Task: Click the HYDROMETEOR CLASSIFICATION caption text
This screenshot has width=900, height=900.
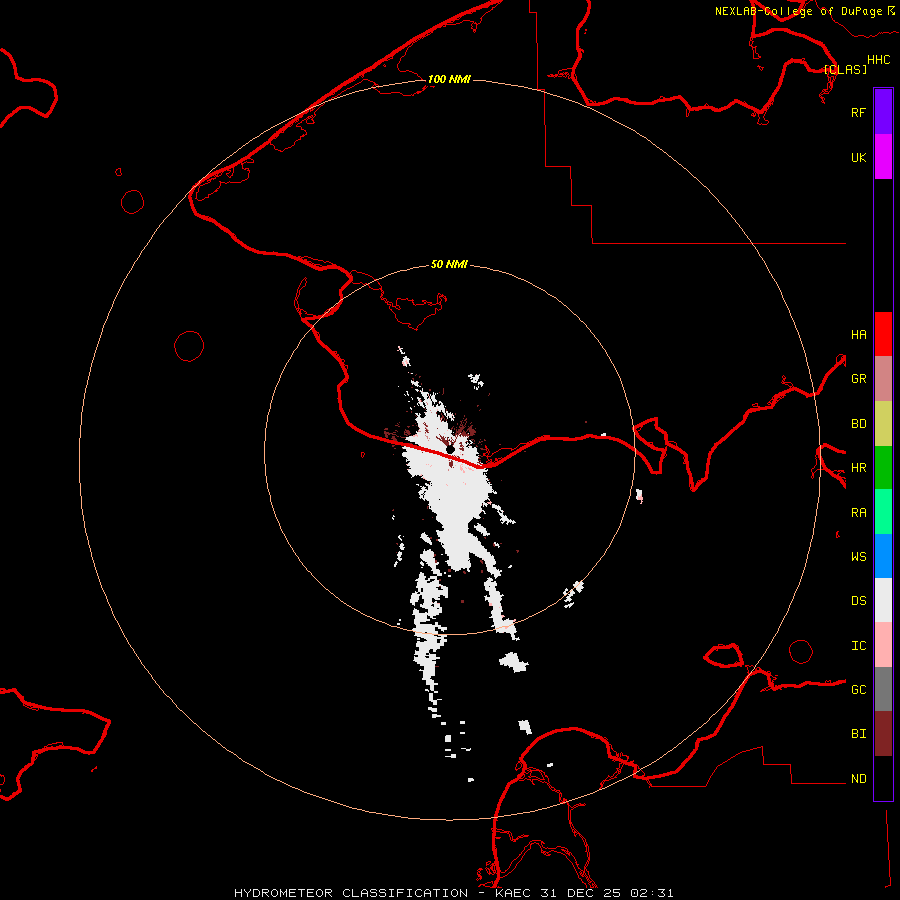Action: pos(351,893)
